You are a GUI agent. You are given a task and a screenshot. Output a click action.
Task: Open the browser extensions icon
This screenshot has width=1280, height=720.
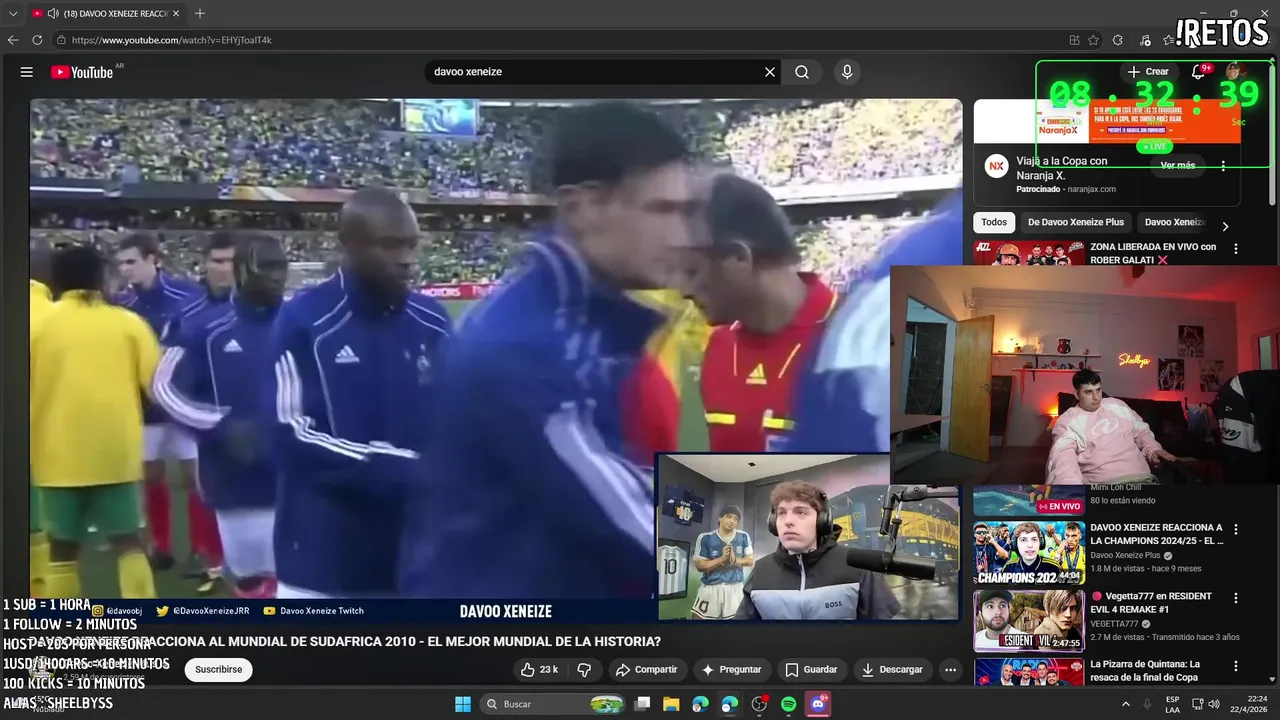pos(1118,40)
